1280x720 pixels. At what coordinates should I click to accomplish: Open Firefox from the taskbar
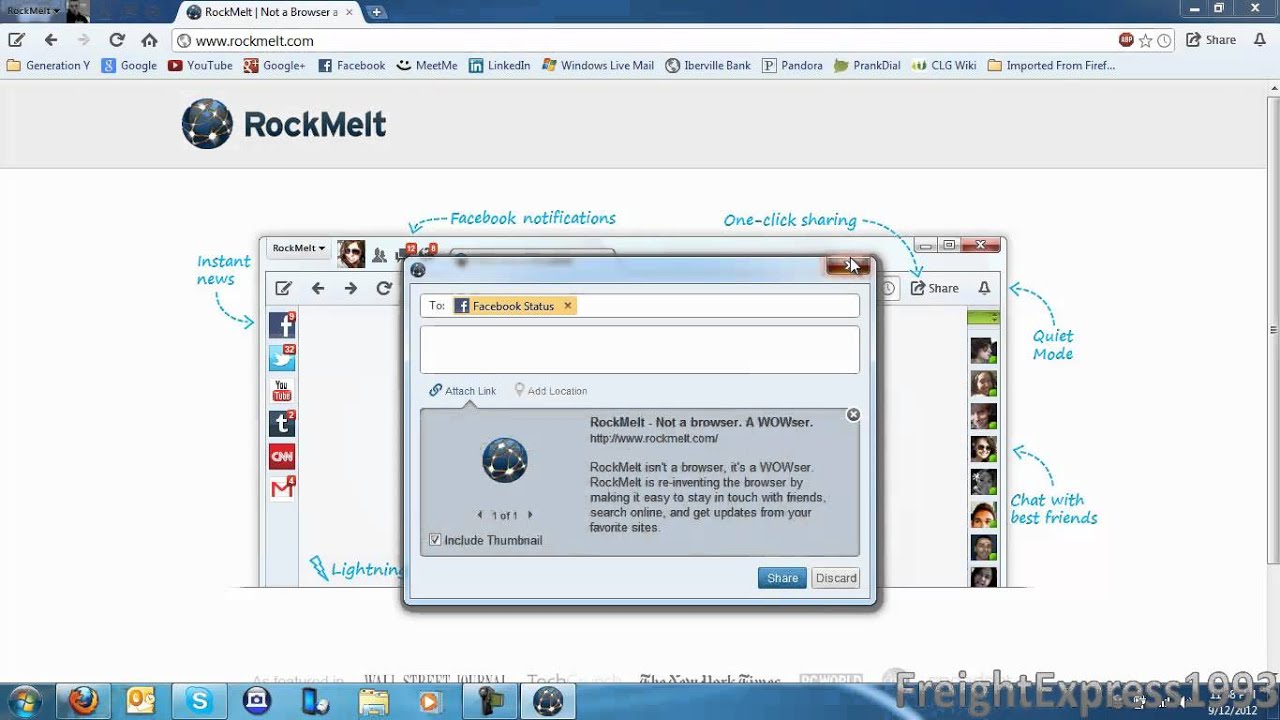83,701
